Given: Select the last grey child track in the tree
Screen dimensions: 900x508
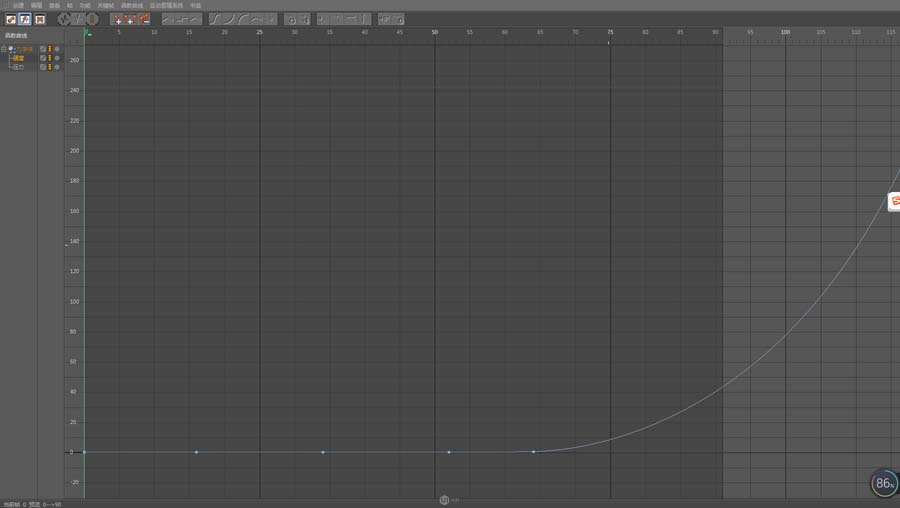Looking at the screenshot, I should coord(19,67).
